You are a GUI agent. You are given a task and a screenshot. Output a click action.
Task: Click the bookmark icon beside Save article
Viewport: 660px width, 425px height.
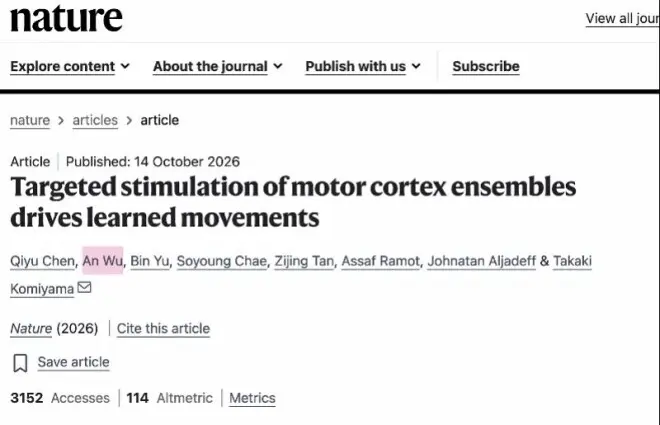(x=20, y=363)
